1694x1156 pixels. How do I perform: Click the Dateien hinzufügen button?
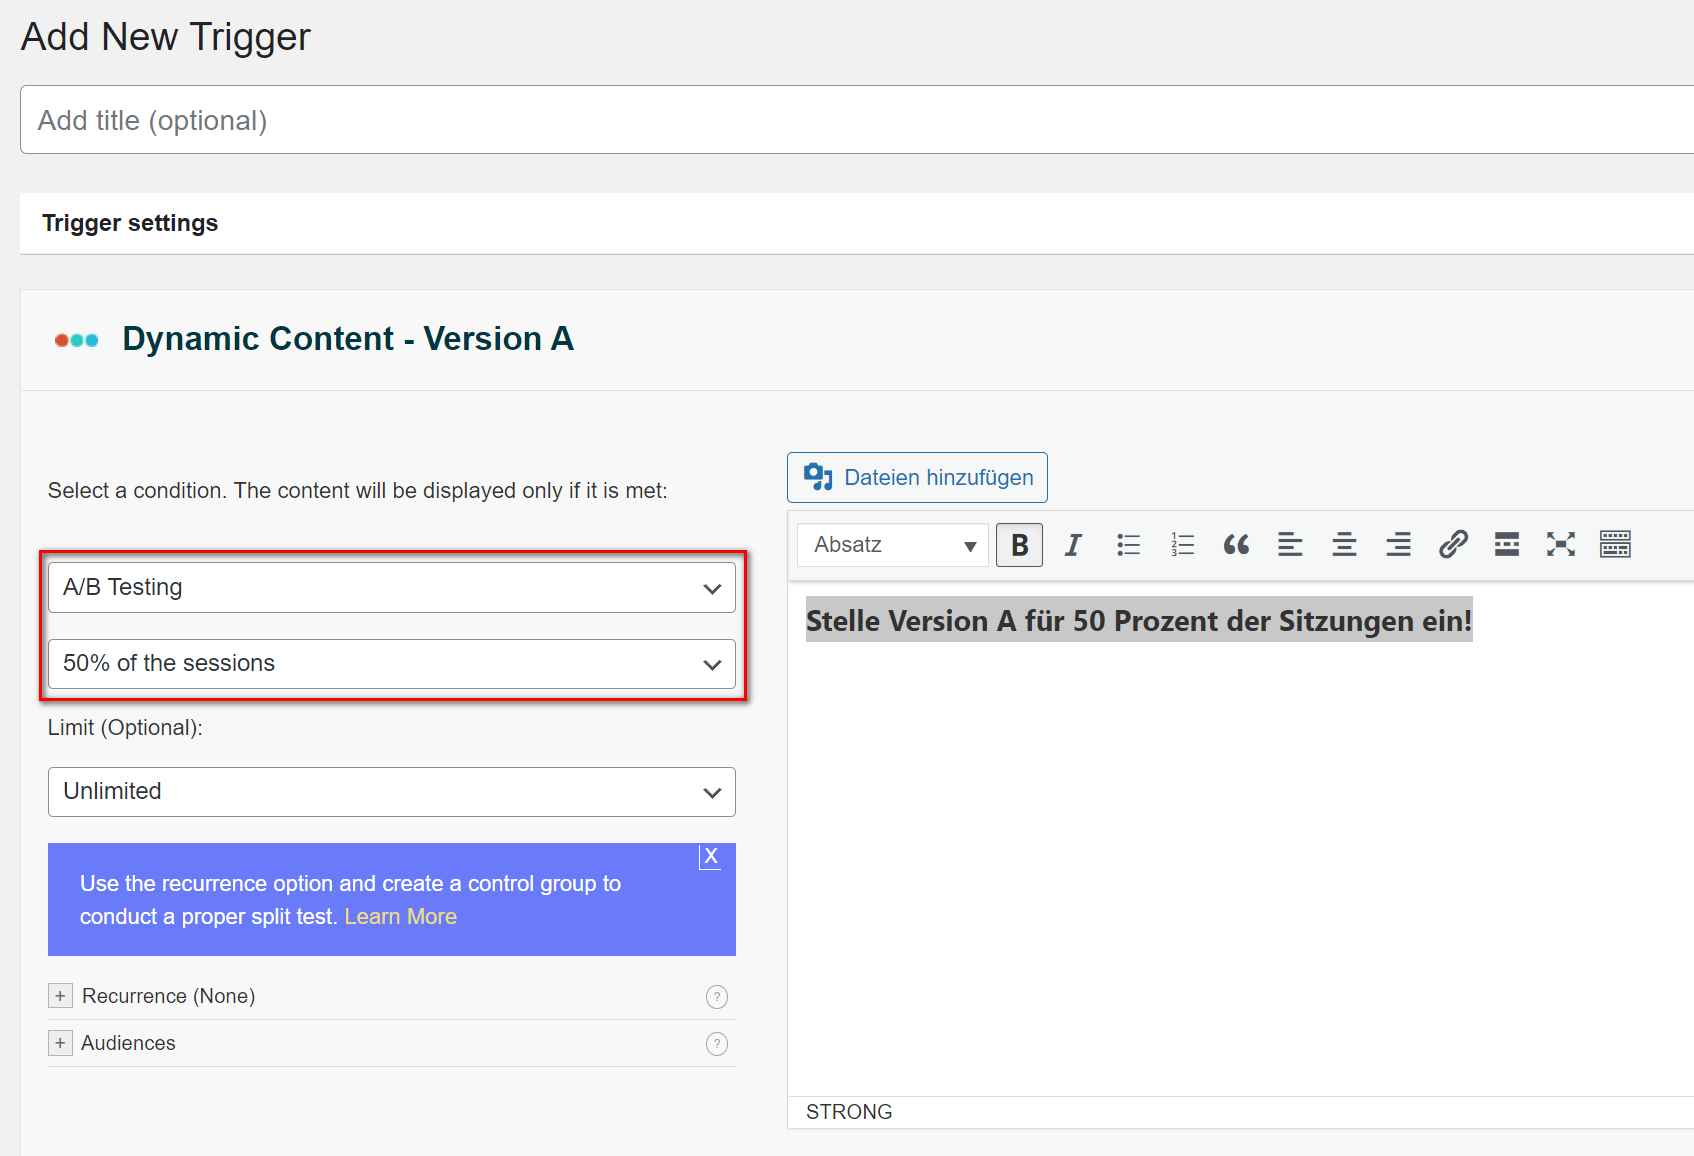[917, 478]
